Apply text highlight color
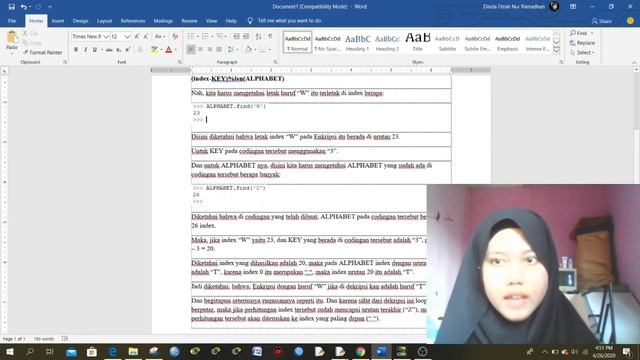Screen dimensions: 640x360 click(154, 49)
